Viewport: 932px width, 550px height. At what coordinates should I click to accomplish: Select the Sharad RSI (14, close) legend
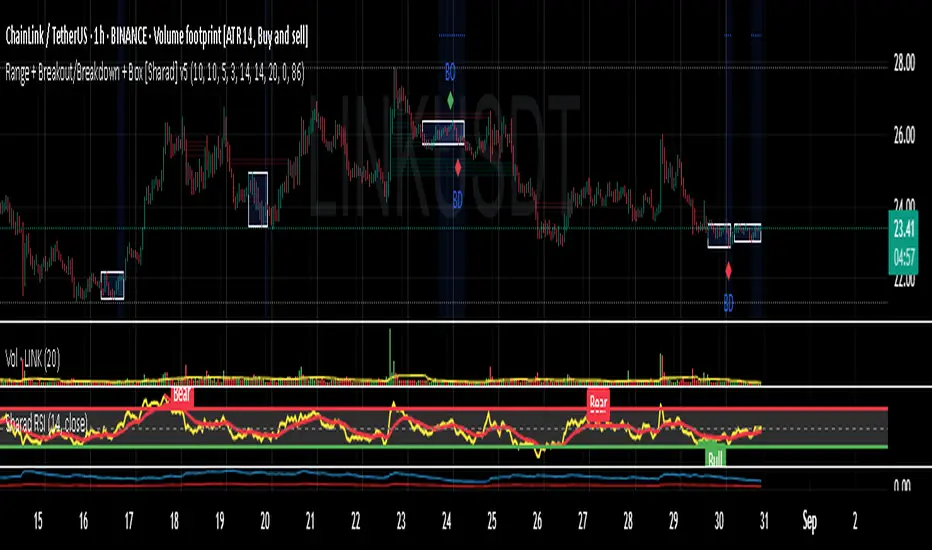tap(46, 423)
